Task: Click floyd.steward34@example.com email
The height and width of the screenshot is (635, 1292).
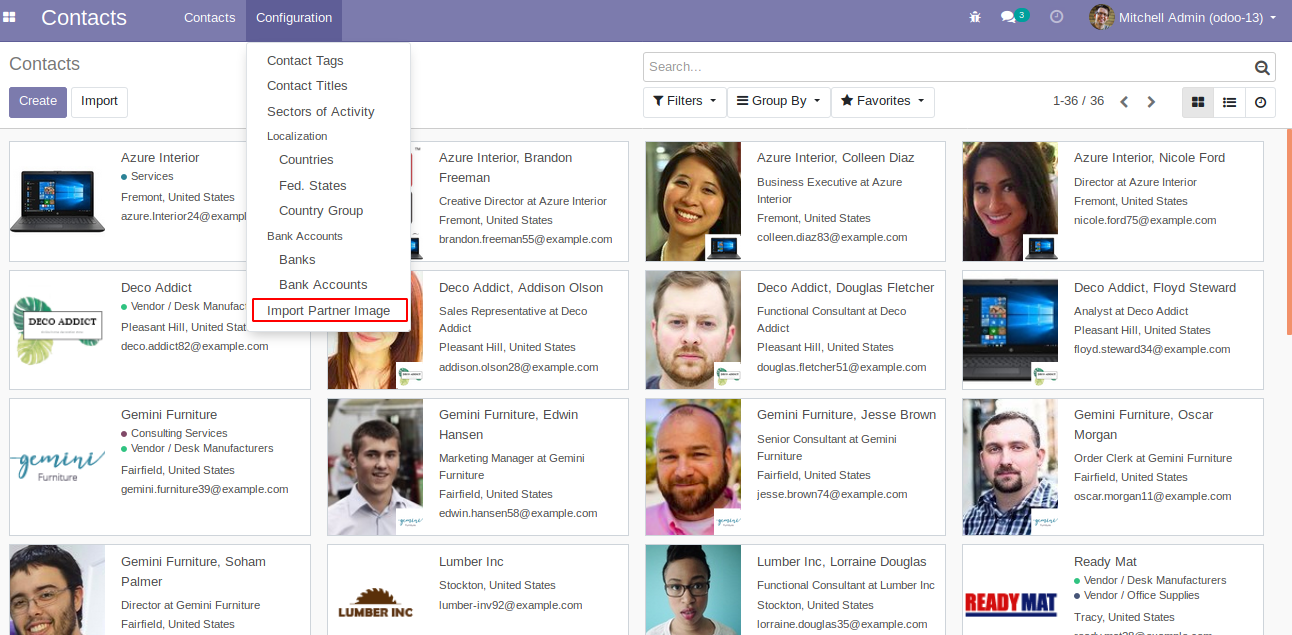Action: pos(1152,349)
